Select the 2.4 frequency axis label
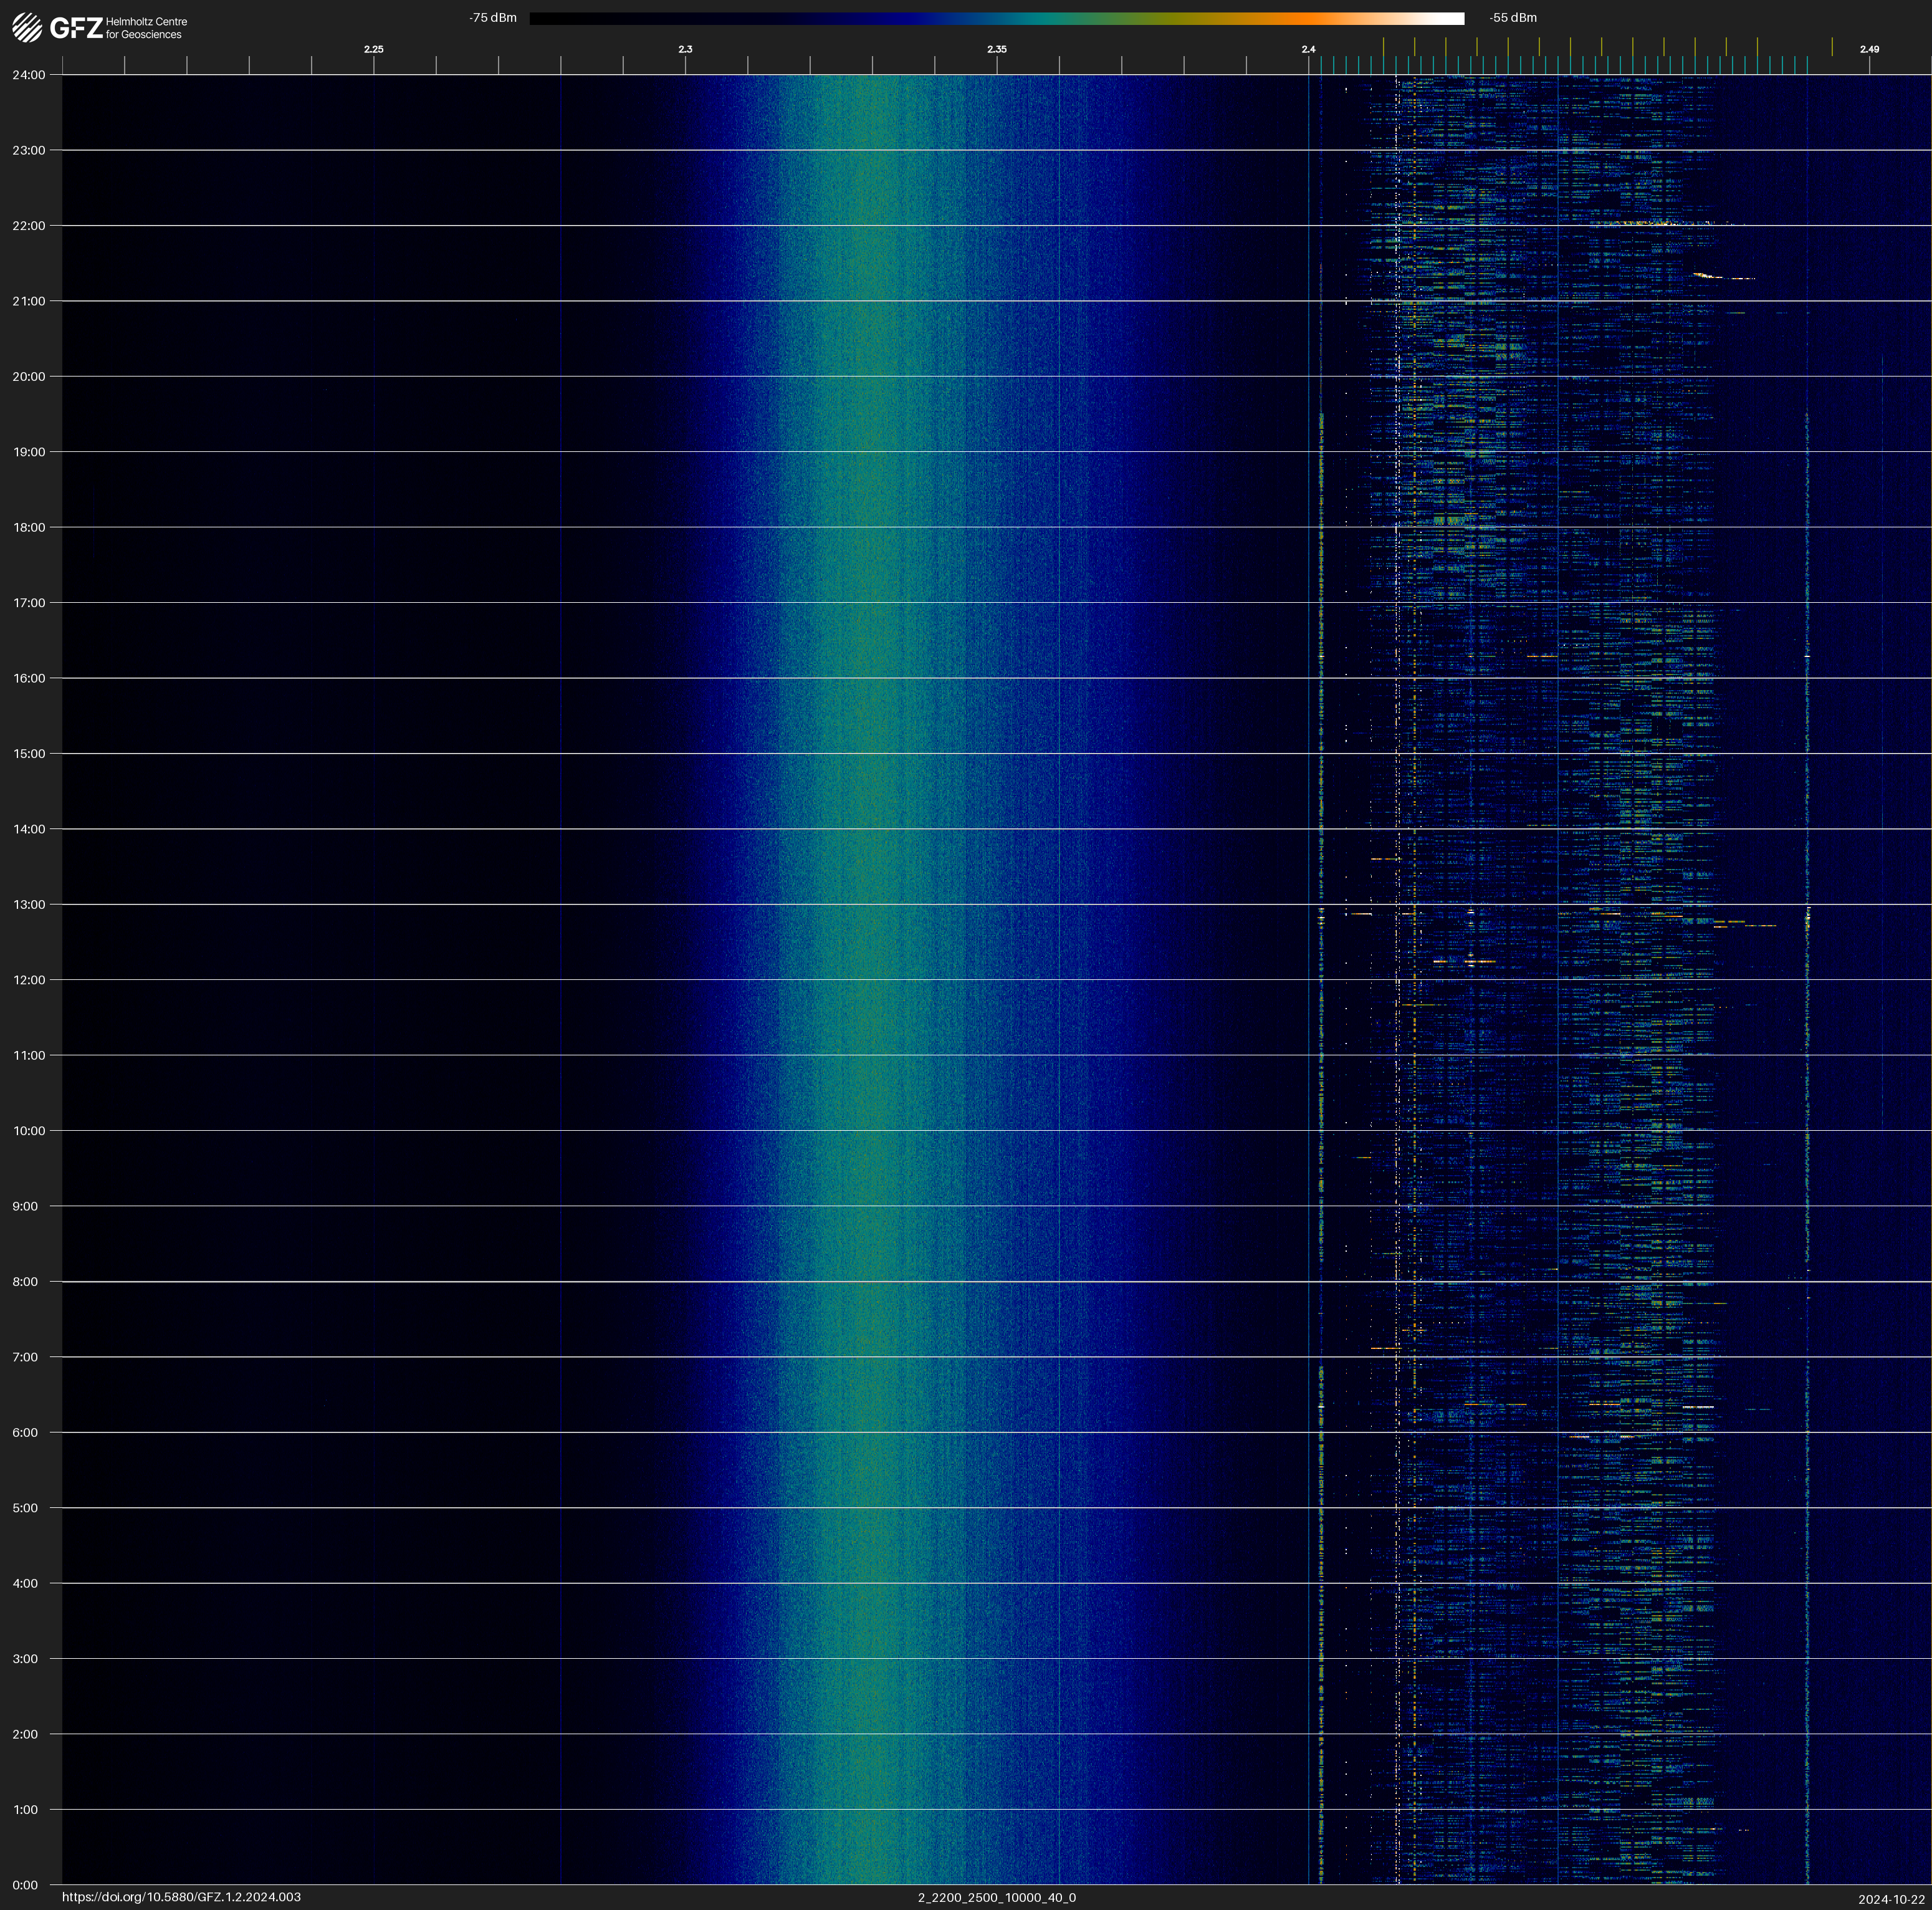This screenshot has width=1932, height=1910. coord(1308,49)
